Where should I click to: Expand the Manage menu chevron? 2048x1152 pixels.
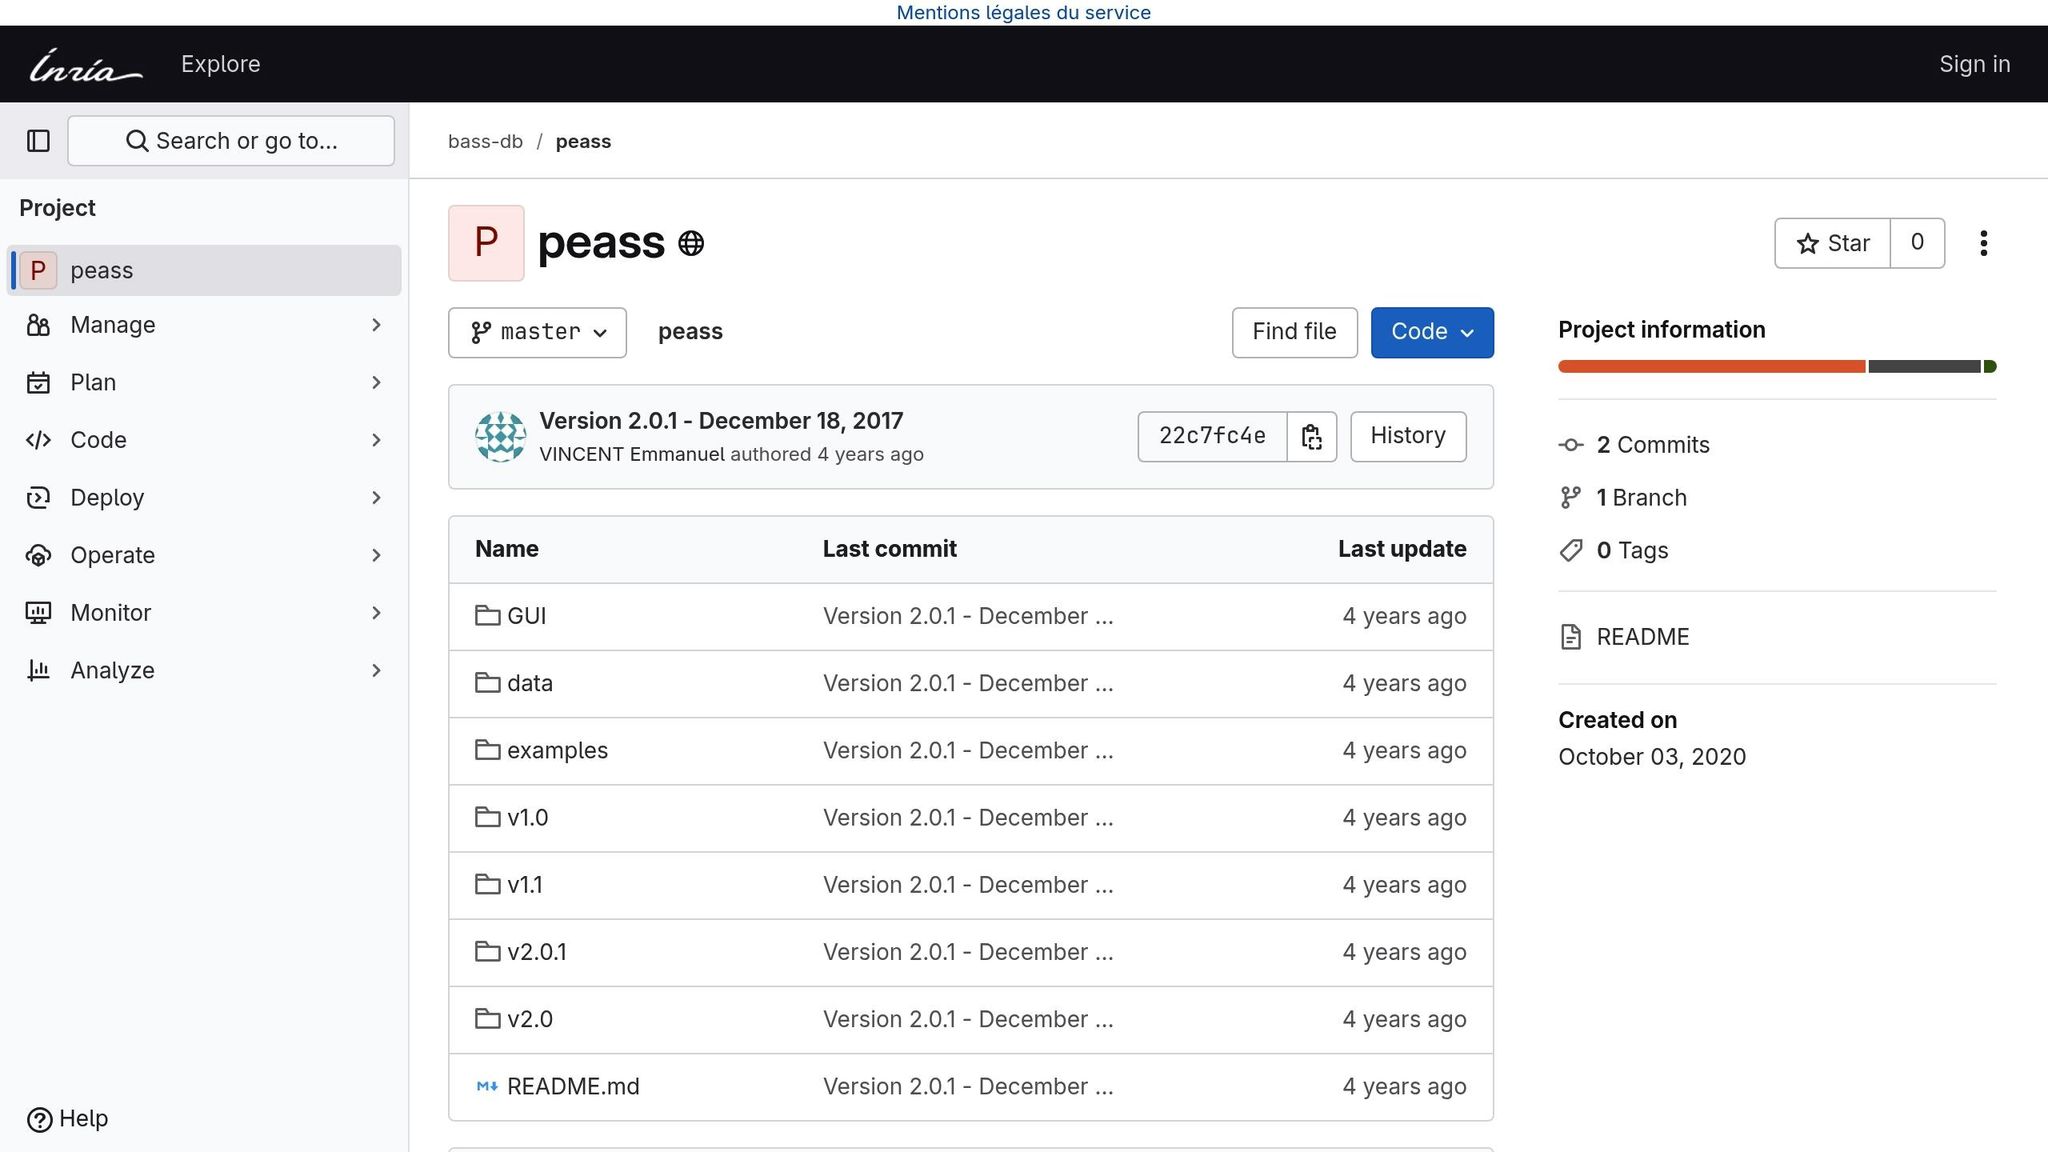376,325
